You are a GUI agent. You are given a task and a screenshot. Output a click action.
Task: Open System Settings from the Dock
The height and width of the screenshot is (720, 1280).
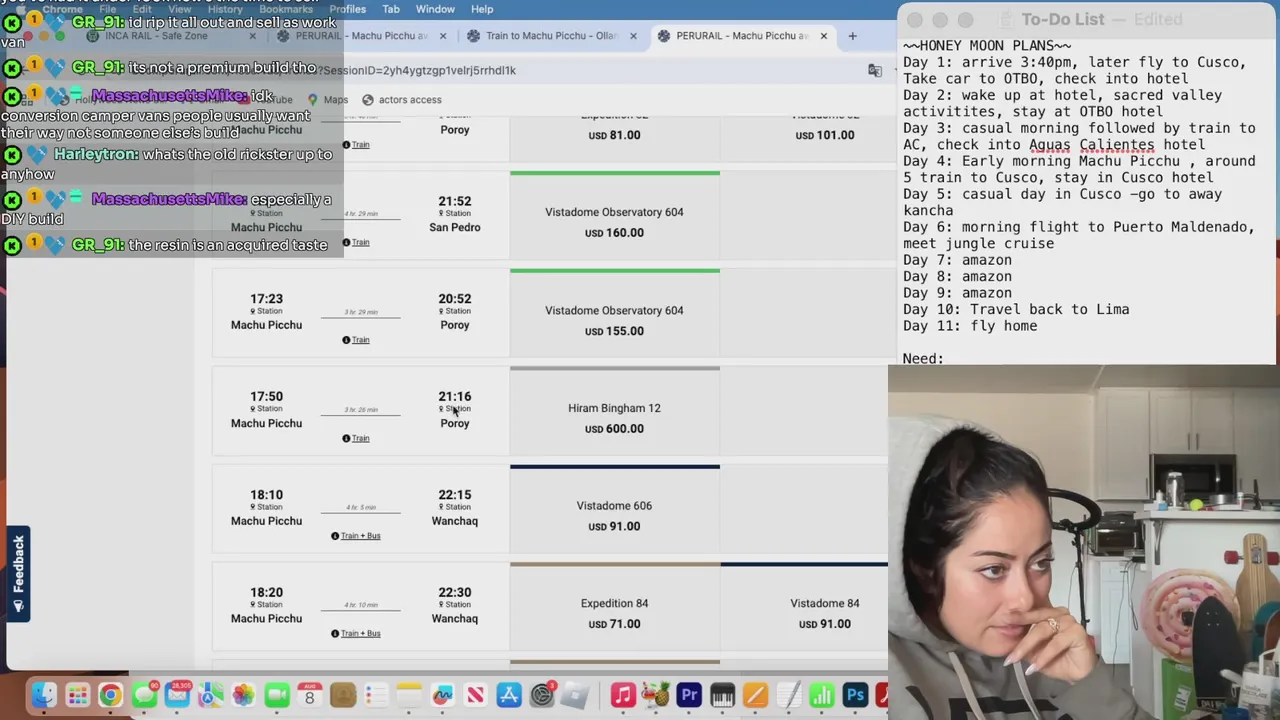coord(542,695)
